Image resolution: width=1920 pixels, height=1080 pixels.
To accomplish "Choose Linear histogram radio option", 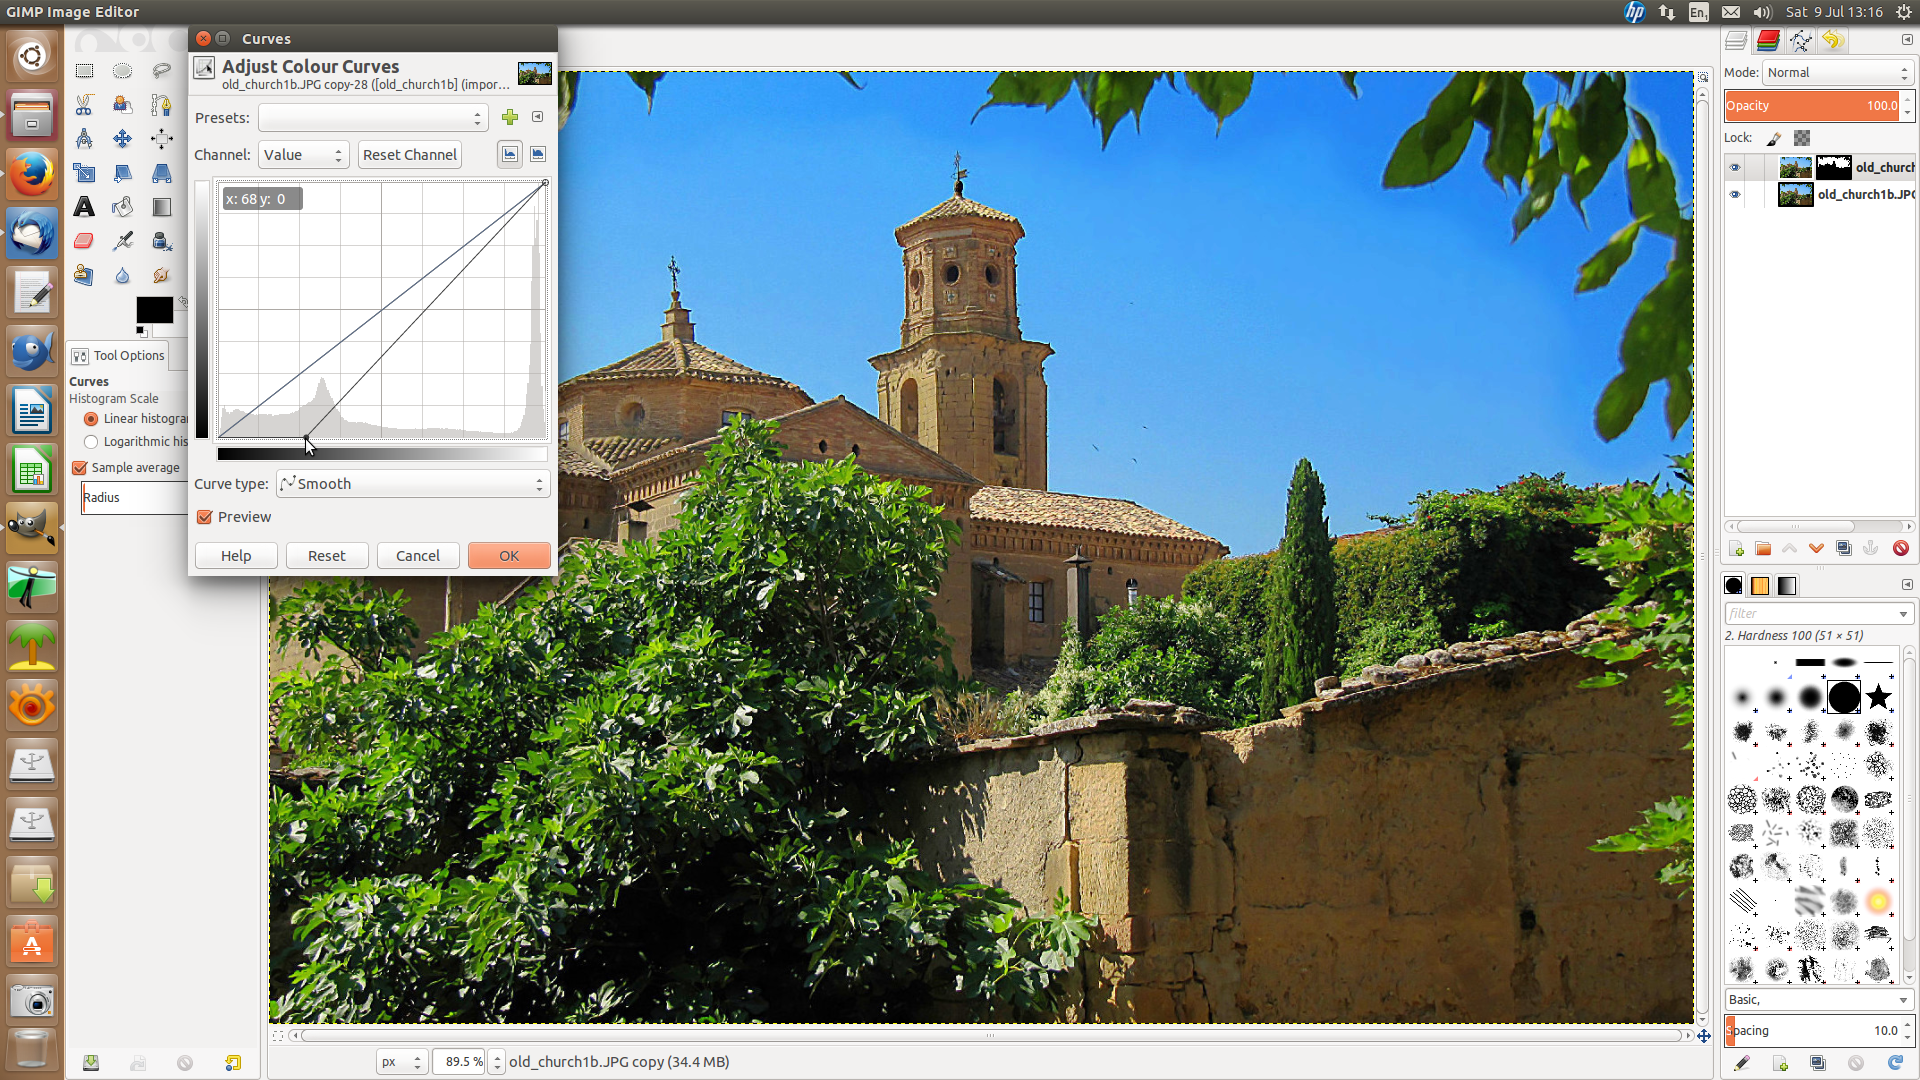I will [91, 419].
